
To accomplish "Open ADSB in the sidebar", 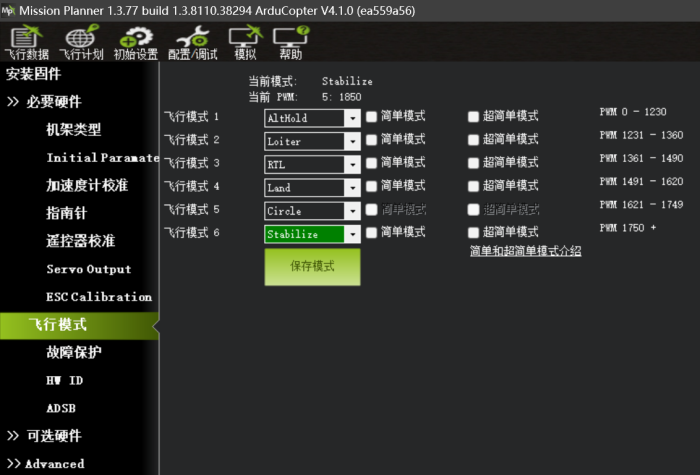I will [61, 408].
